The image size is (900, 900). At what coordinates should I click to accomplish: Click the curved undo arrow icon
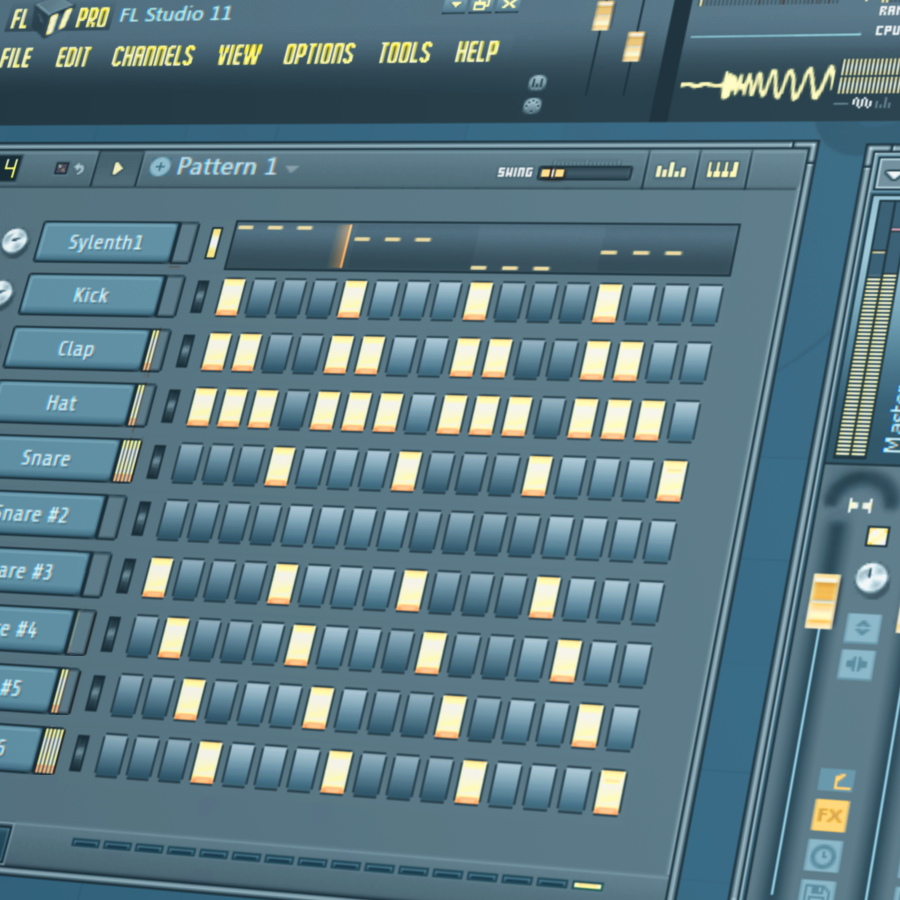(x=80, y=169)
